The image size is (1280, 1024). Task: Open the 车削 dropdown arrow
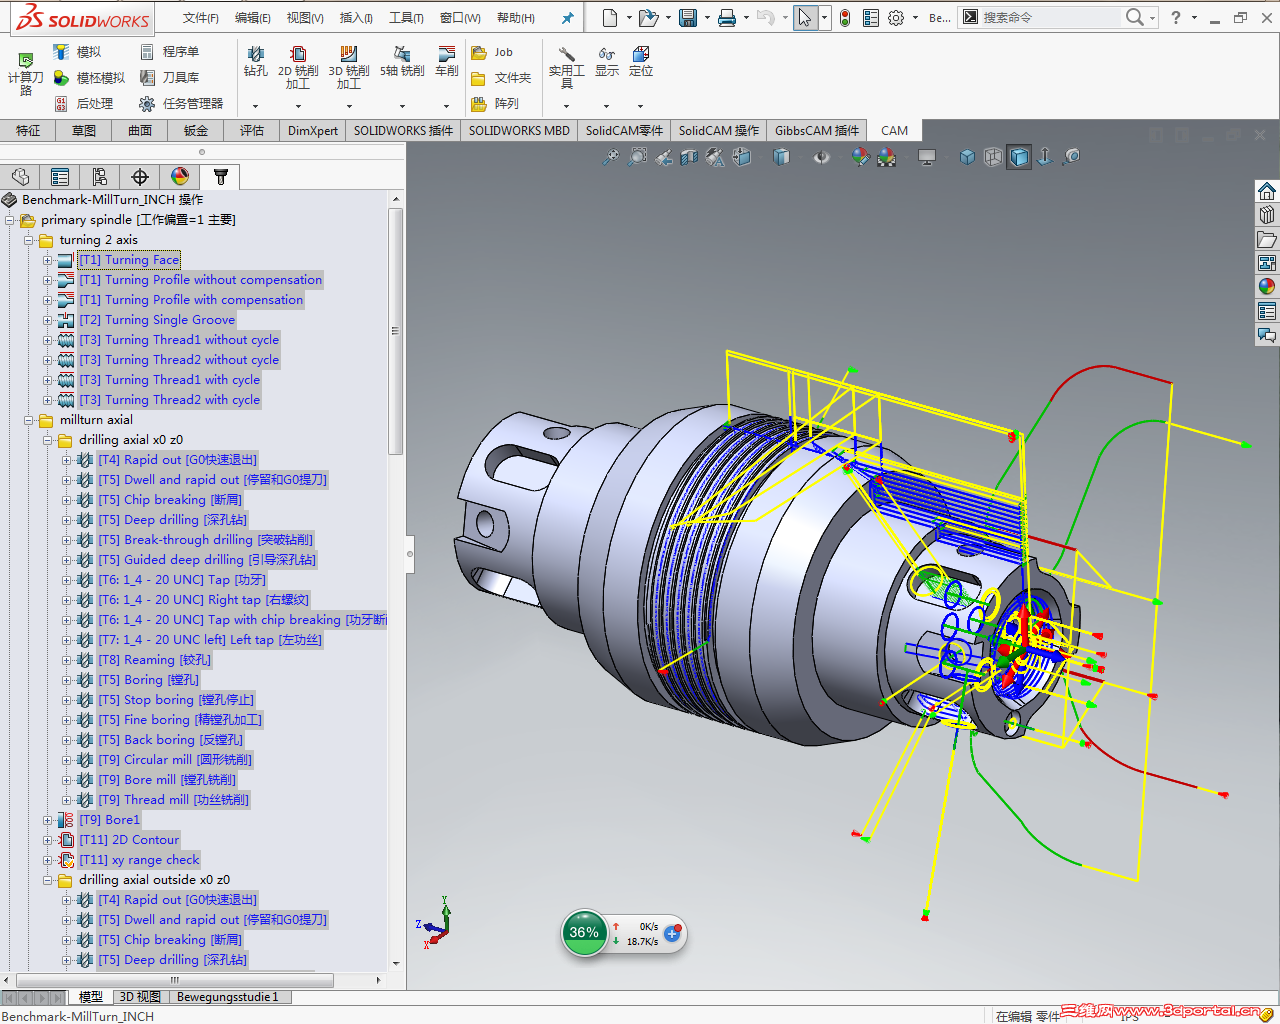[447, 105]
